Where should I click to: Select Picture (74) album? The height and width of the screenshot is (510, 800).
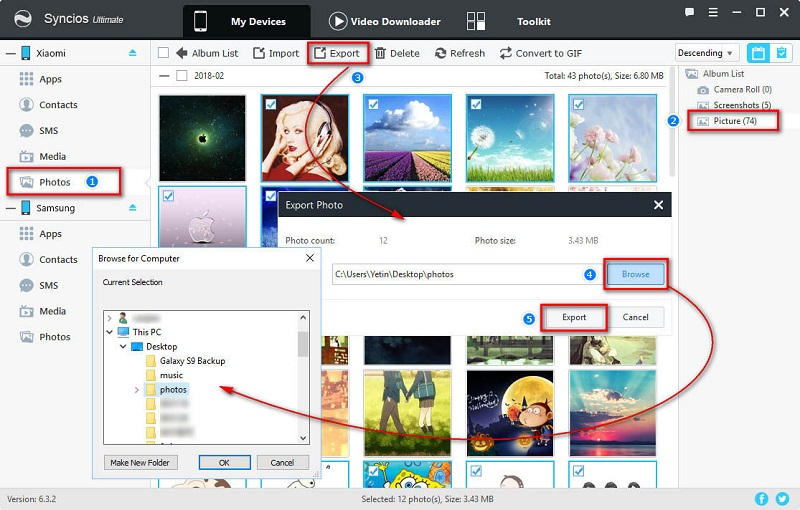tap(728, 121)
